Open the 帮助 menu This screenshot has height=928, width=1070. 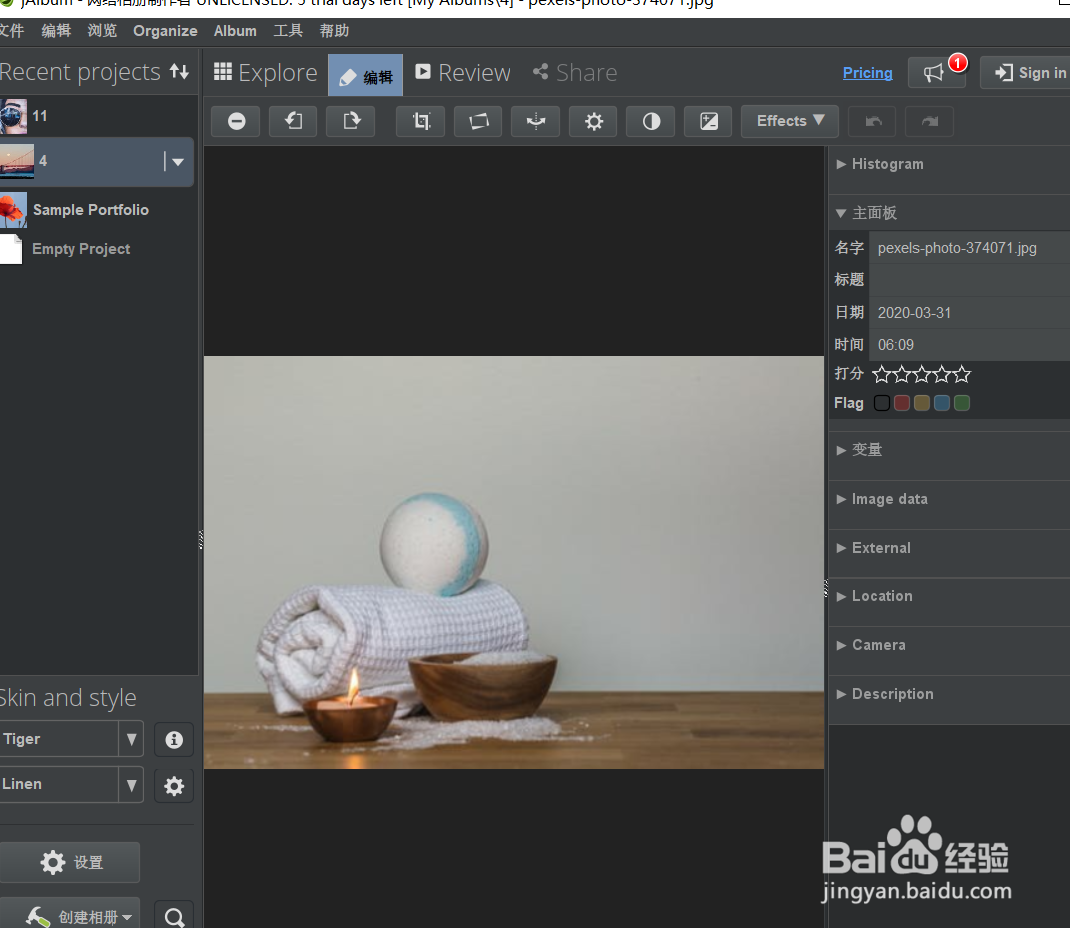(334, 31)
